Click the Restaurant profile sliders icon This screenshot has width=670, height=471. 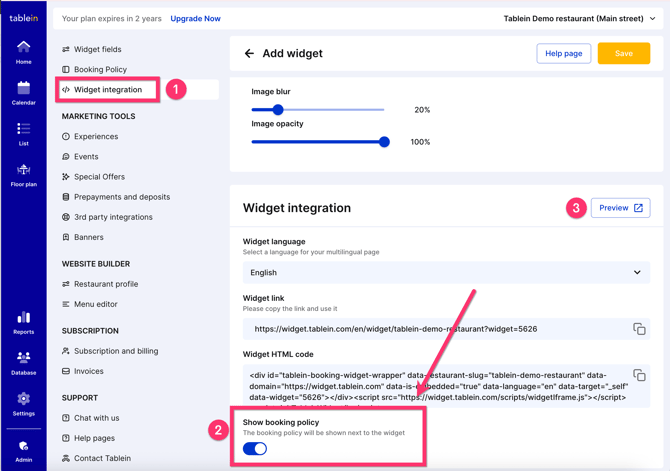(65, 284)
